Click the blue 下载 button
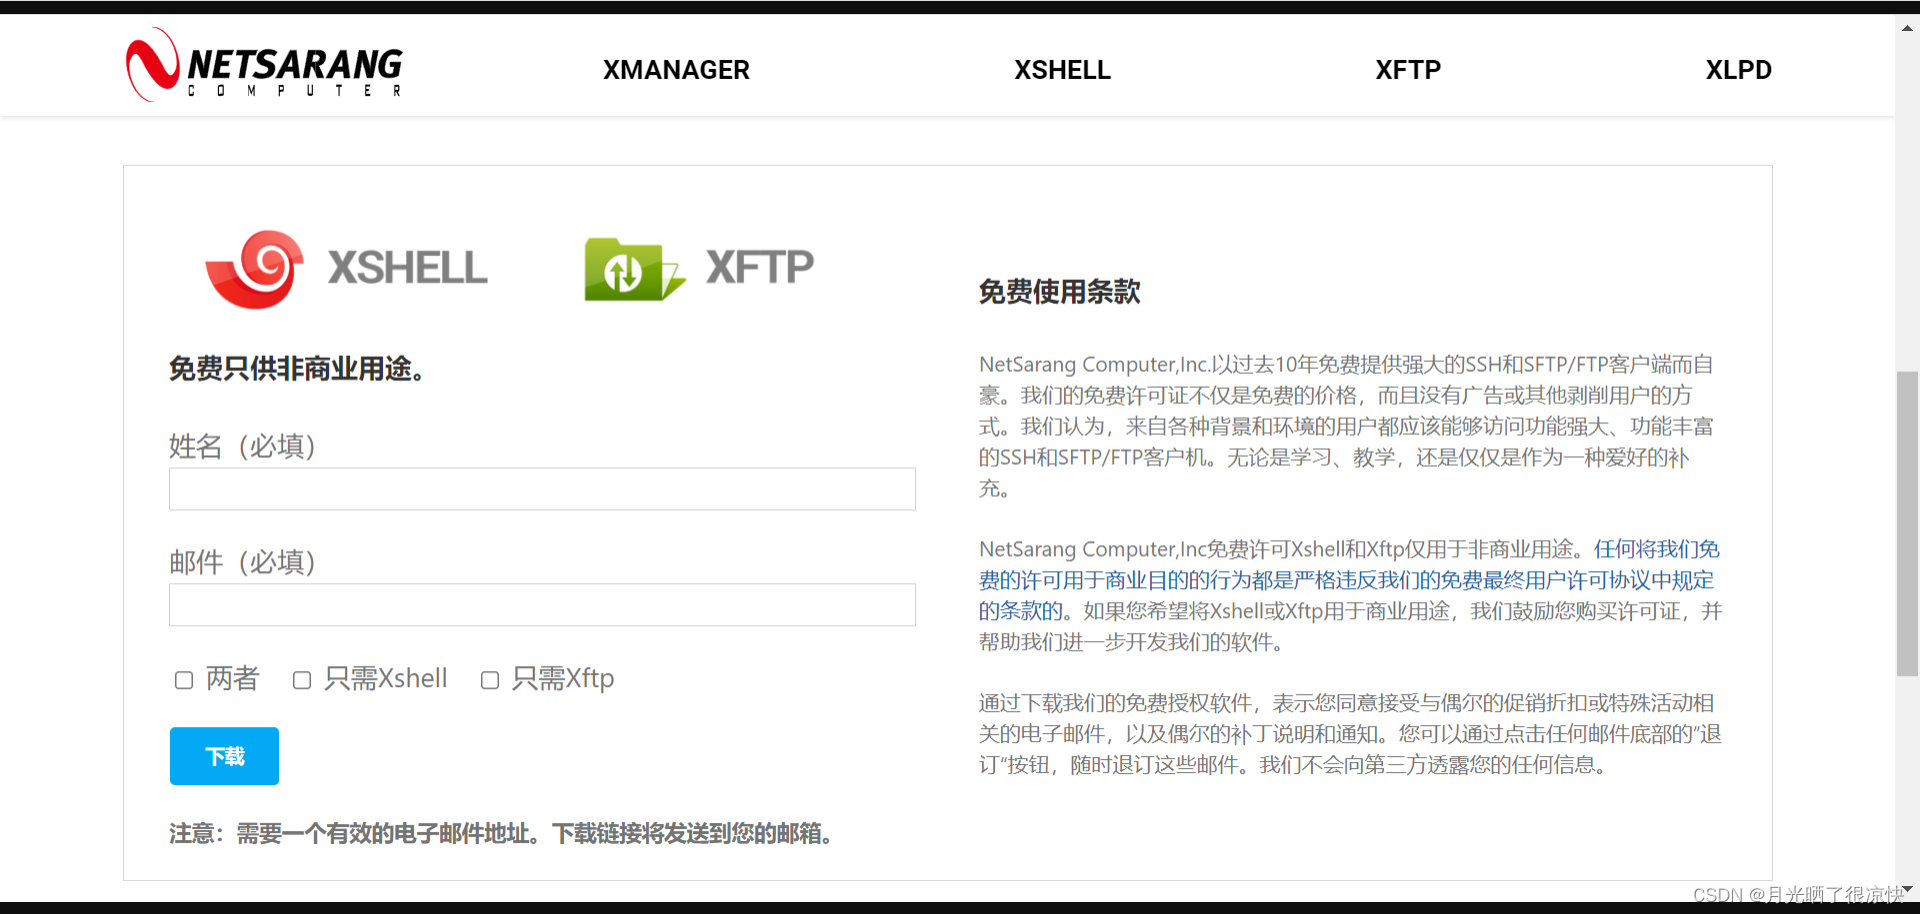The width and height of the screenshot is (1920, 914). tap(224, 756)
